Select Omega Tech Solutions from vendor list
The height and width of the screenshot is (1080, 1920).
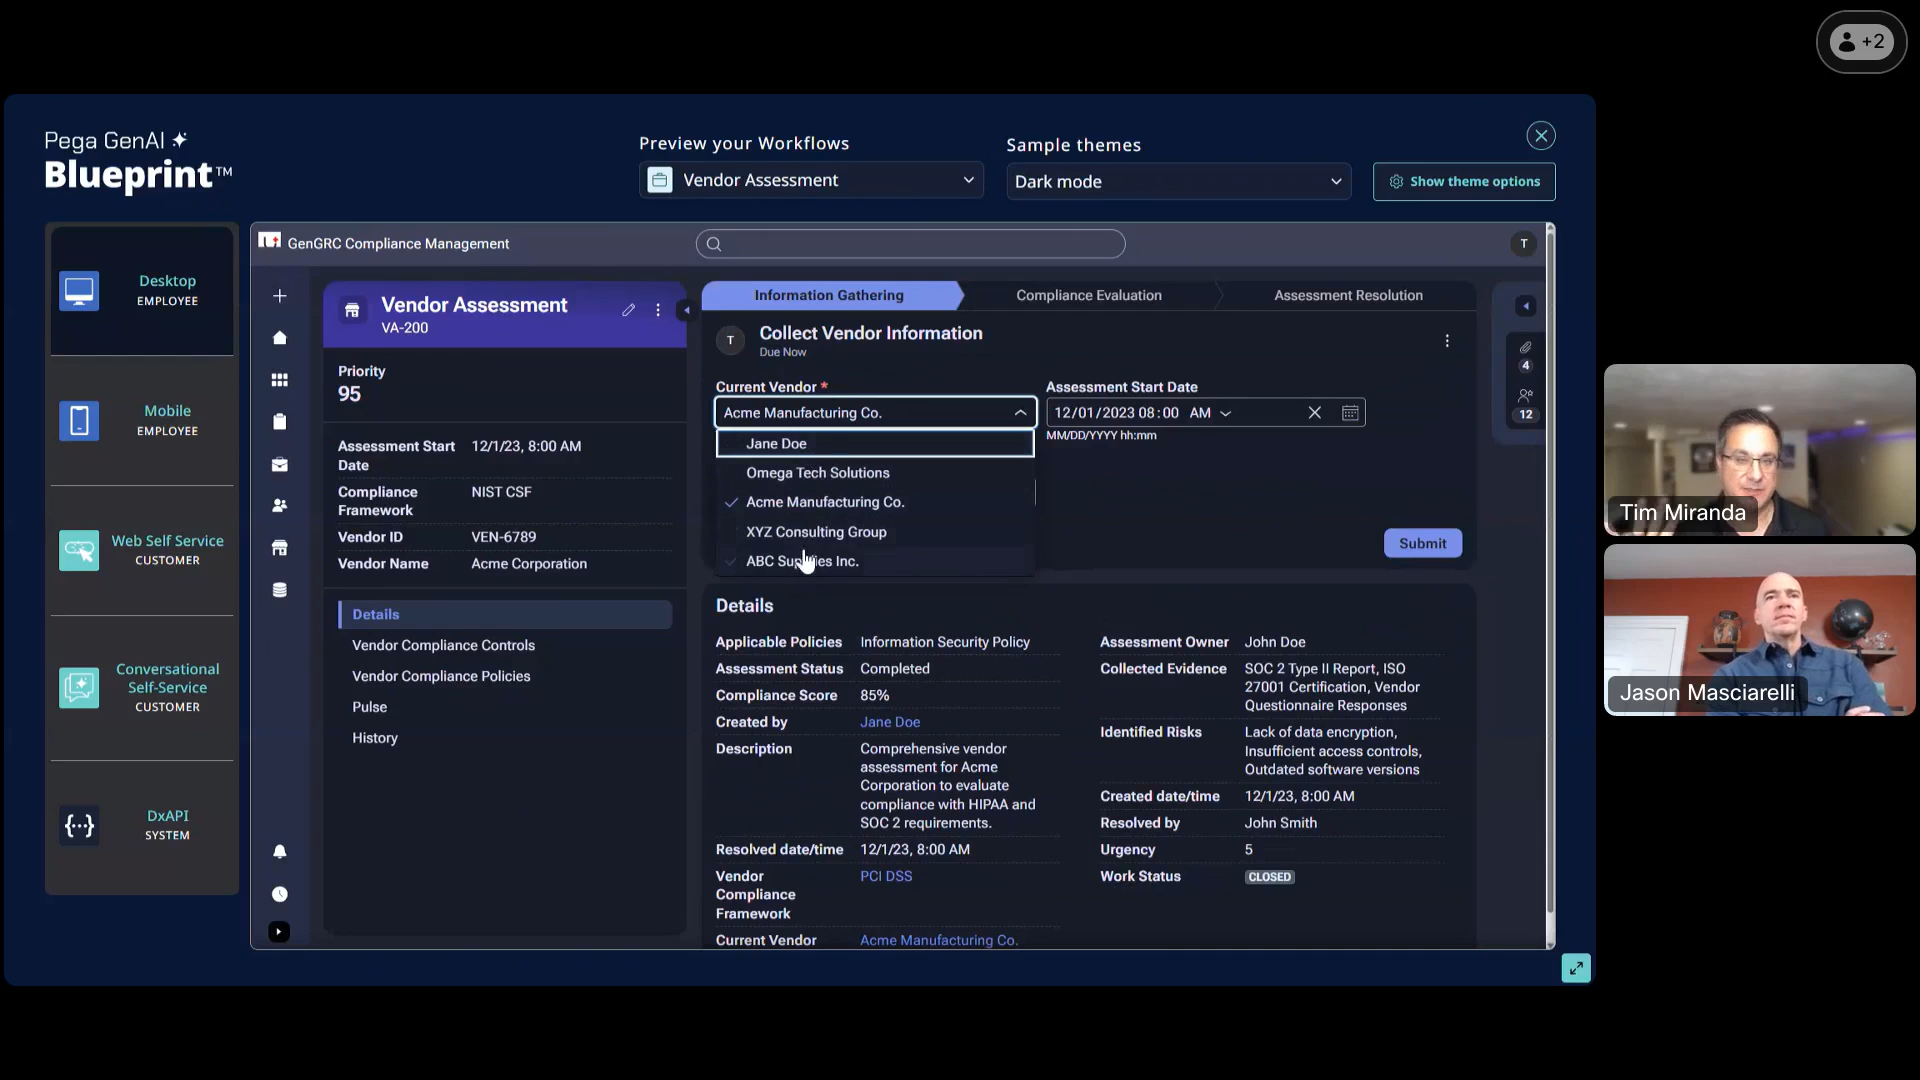pos(816,472)
